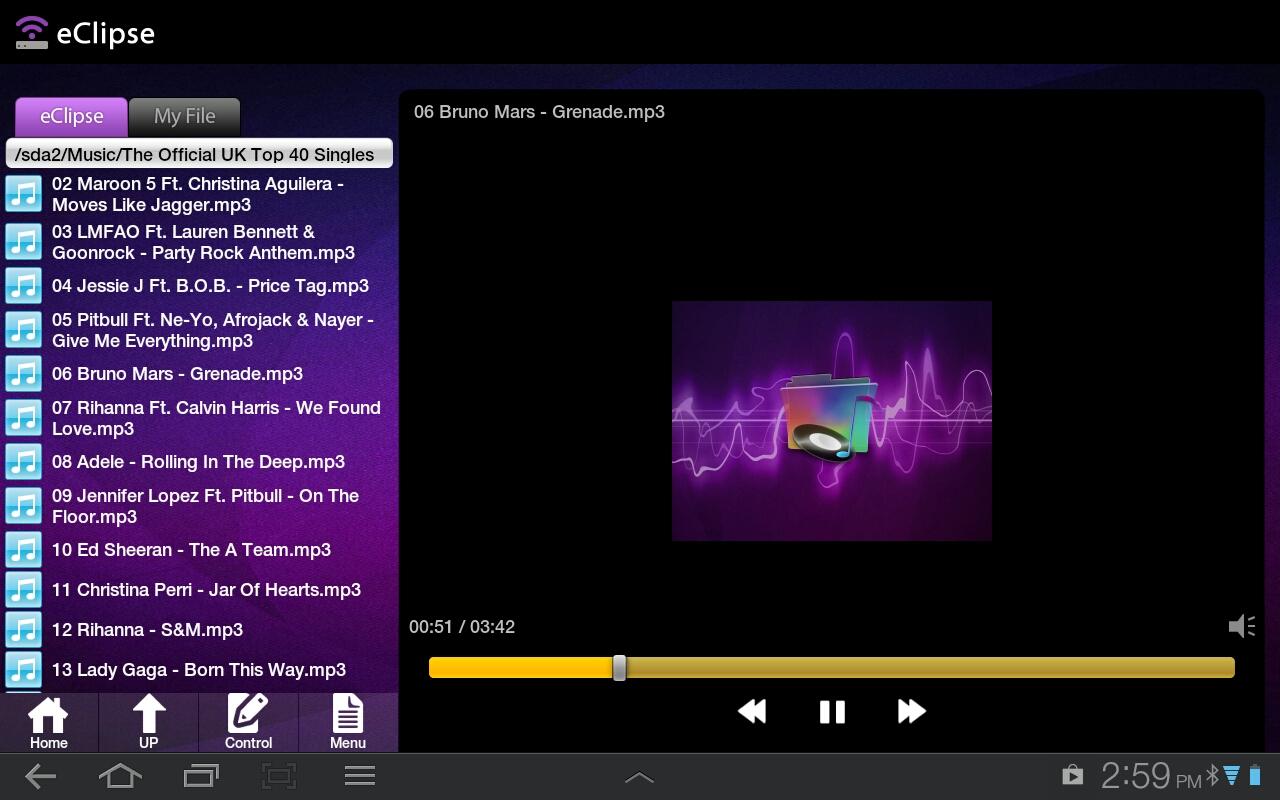Click music icon beside Pitbull Give Me Everything
The image size is (1280, 800).
pyautogui.click(x=24, y=330)
